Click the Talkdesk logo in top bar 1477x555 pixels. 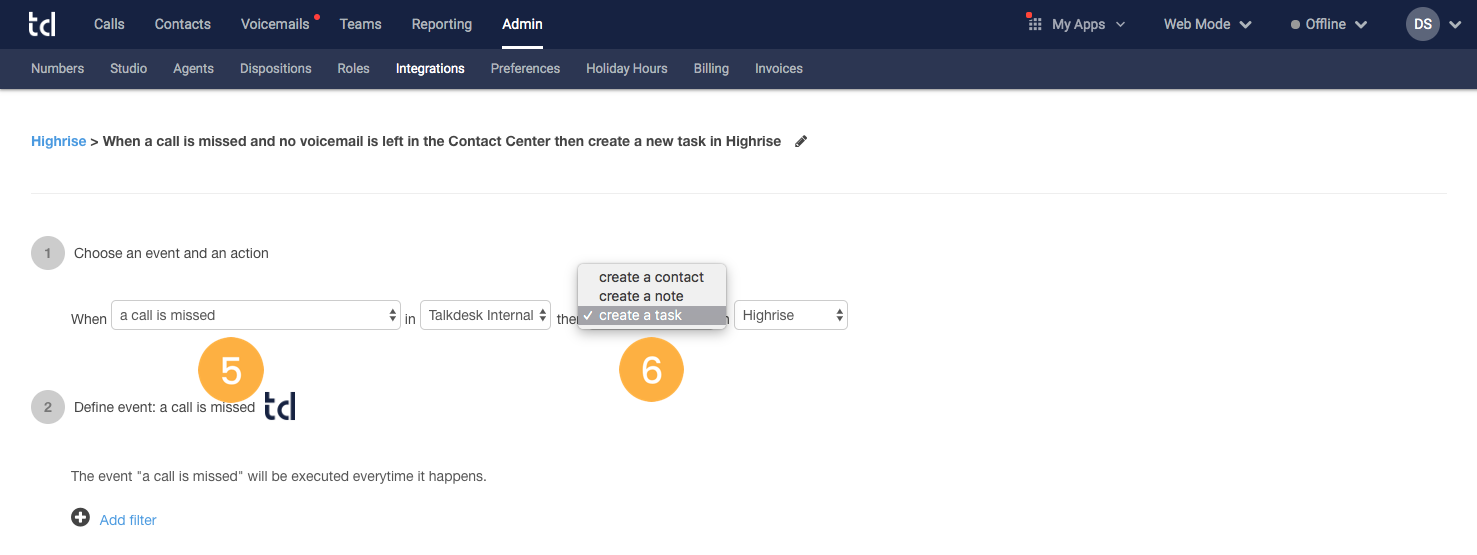(x=43, y=24)
